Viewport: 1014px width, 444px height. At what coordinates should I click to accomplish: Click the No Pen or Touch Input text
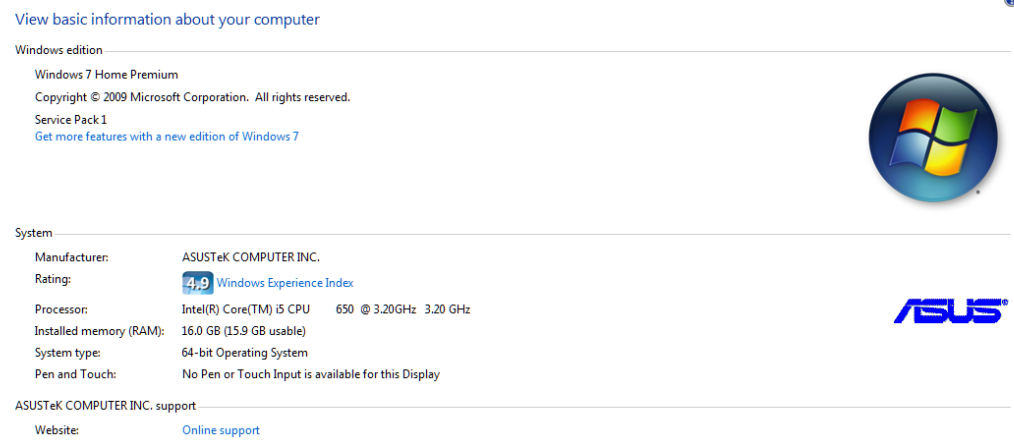click(310, 374)
